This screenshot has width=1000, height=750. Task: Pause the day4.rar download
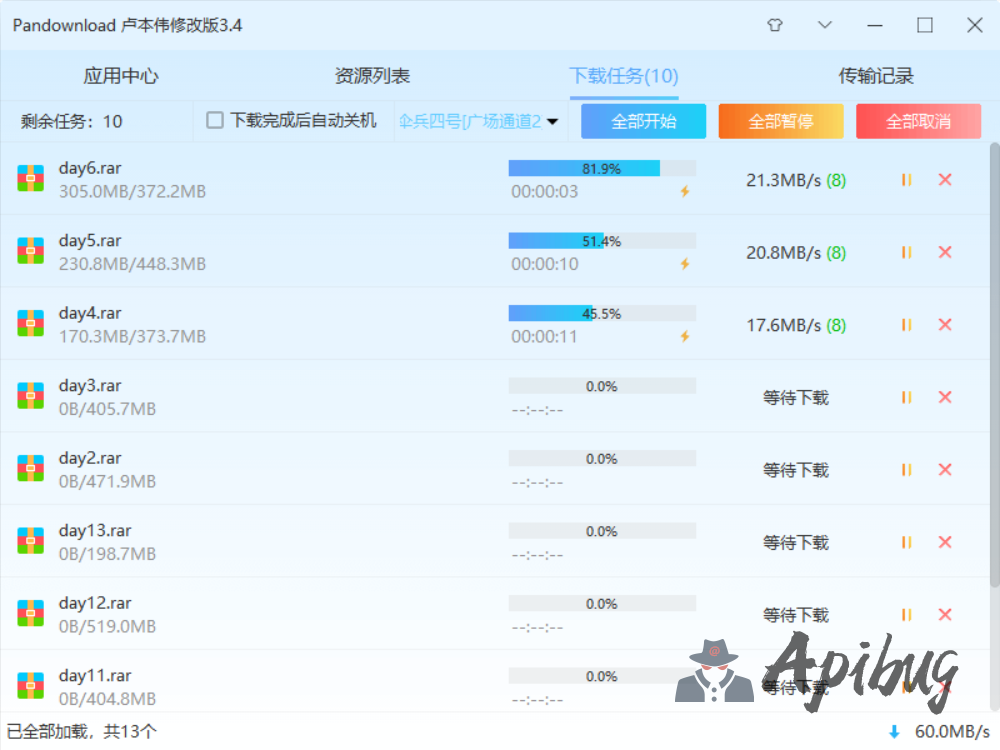[906, 325]
